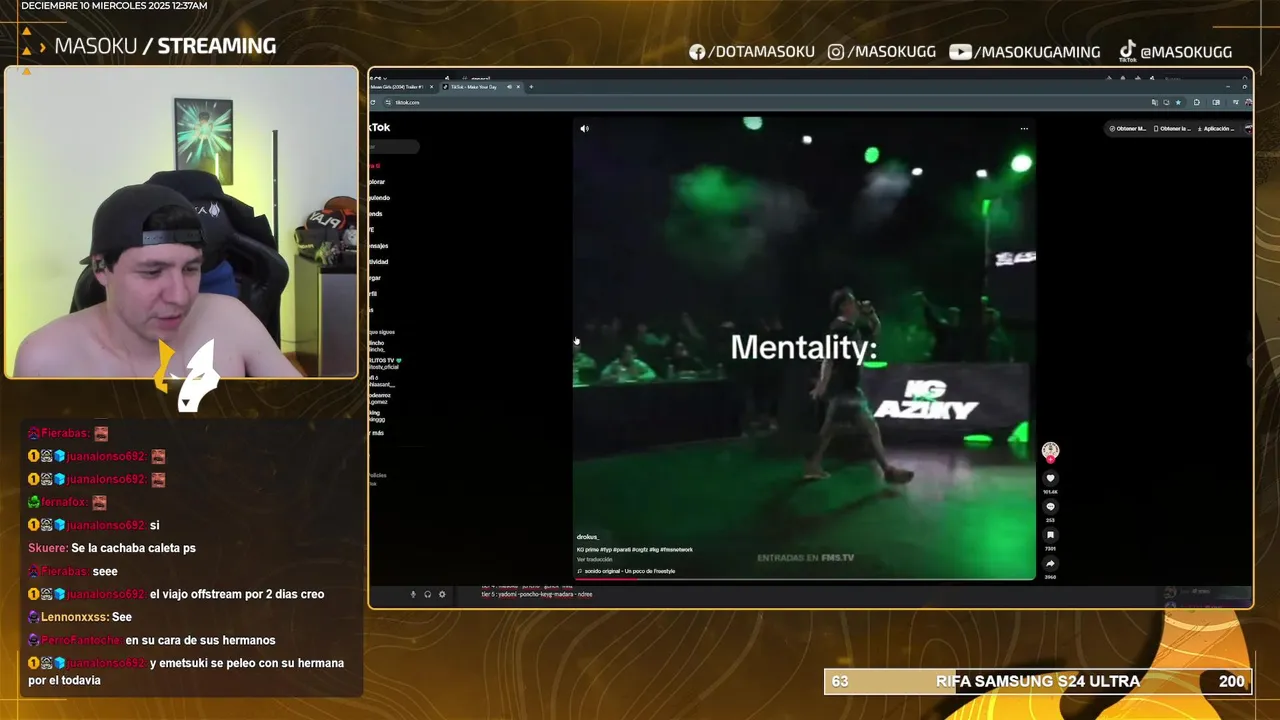This screenshot has width=1280, height=720.
Task: Open the 'Para ti' sidebar item
Action: tap(375, 166)
